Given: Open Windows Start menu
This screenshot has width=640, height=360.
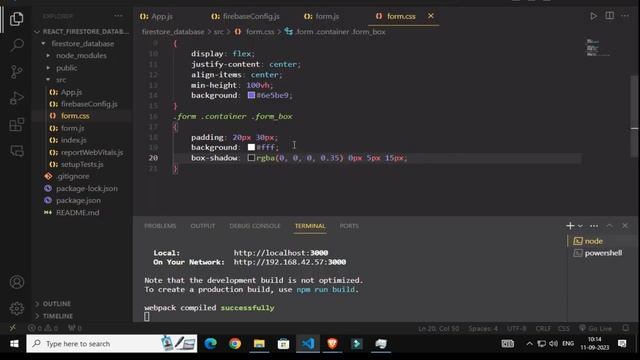Looking at the screenshot, I should coord(14,344).
